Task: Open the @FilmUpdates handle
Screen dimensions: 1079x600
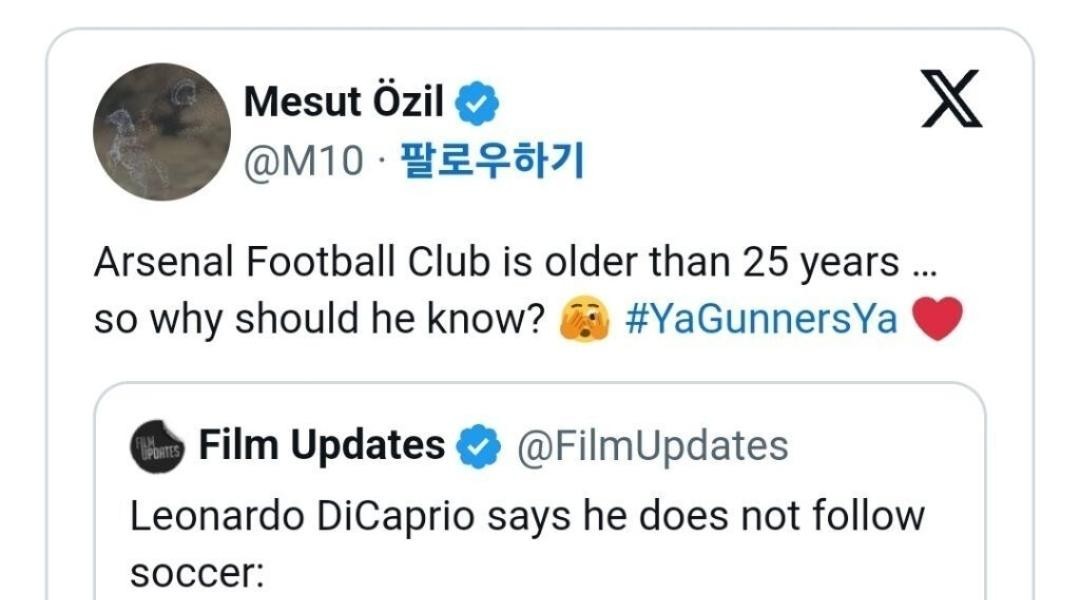Action: [x=651, y=446]
